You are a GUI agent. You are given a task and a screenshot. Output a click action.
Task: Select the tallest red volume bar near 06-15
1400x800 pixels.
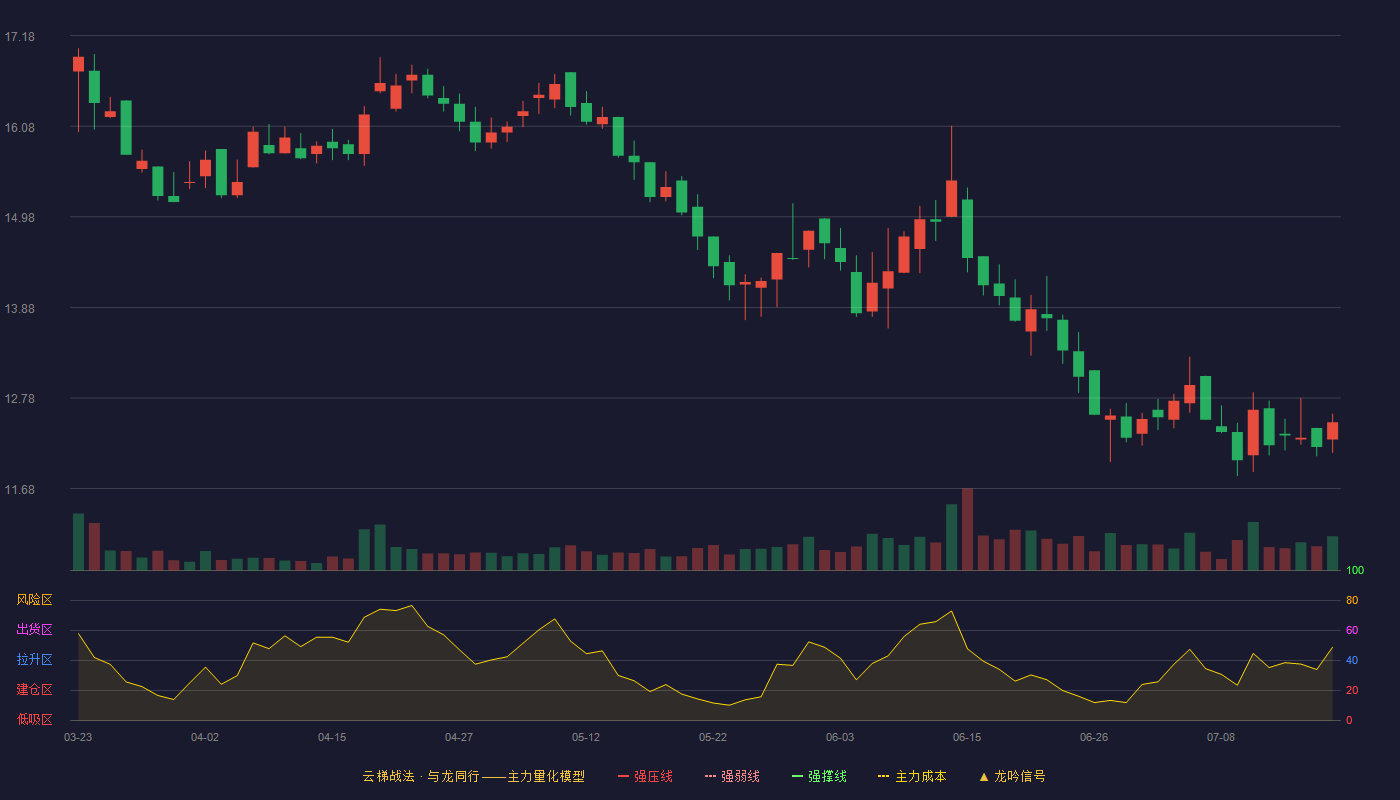[x=967, y=529]
